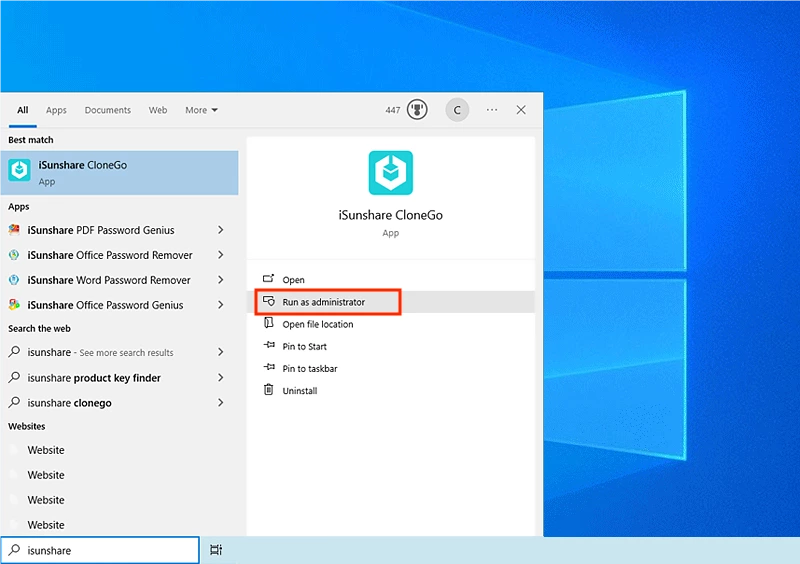Expand iSunshare Word Password Remover options
The width and height of the screenshot is (800, 564).
(220, 280)
